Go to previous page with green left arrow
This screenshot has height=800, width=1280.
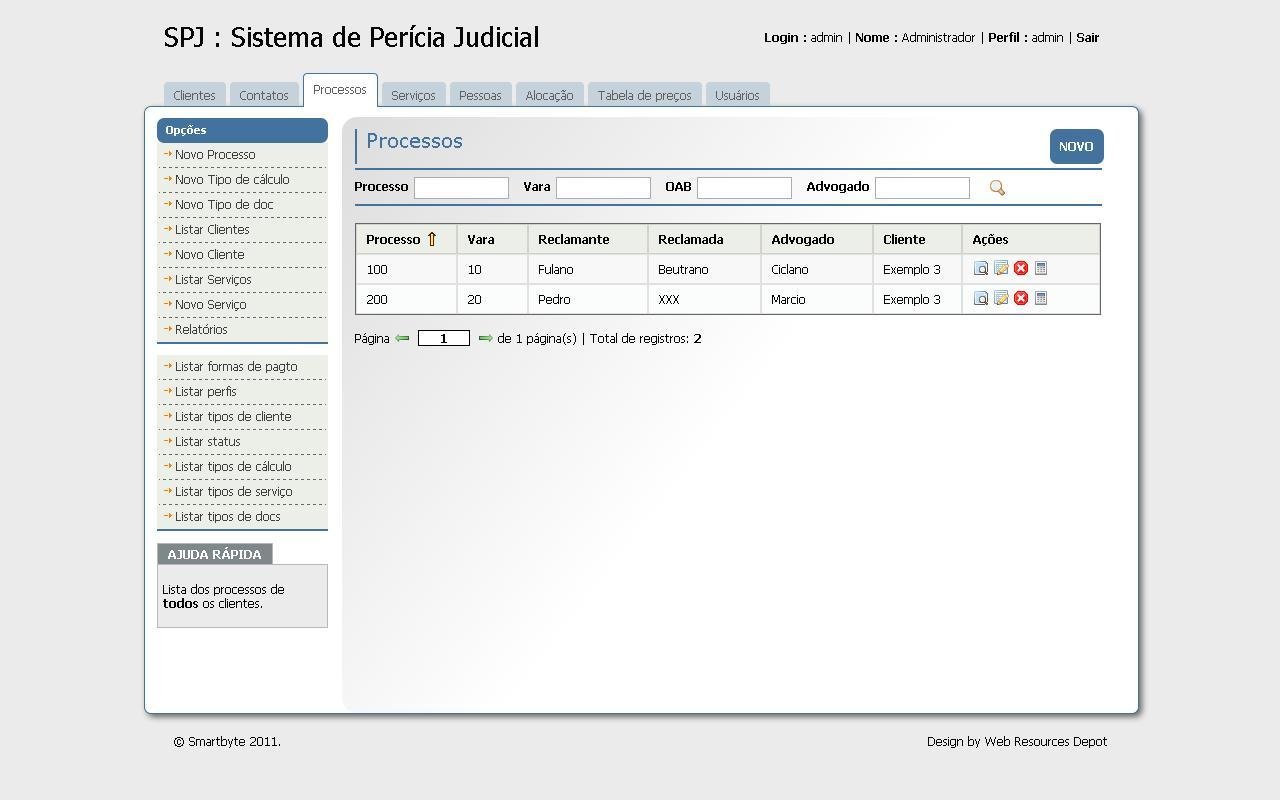pyautogui.click(x=403, y=338)
